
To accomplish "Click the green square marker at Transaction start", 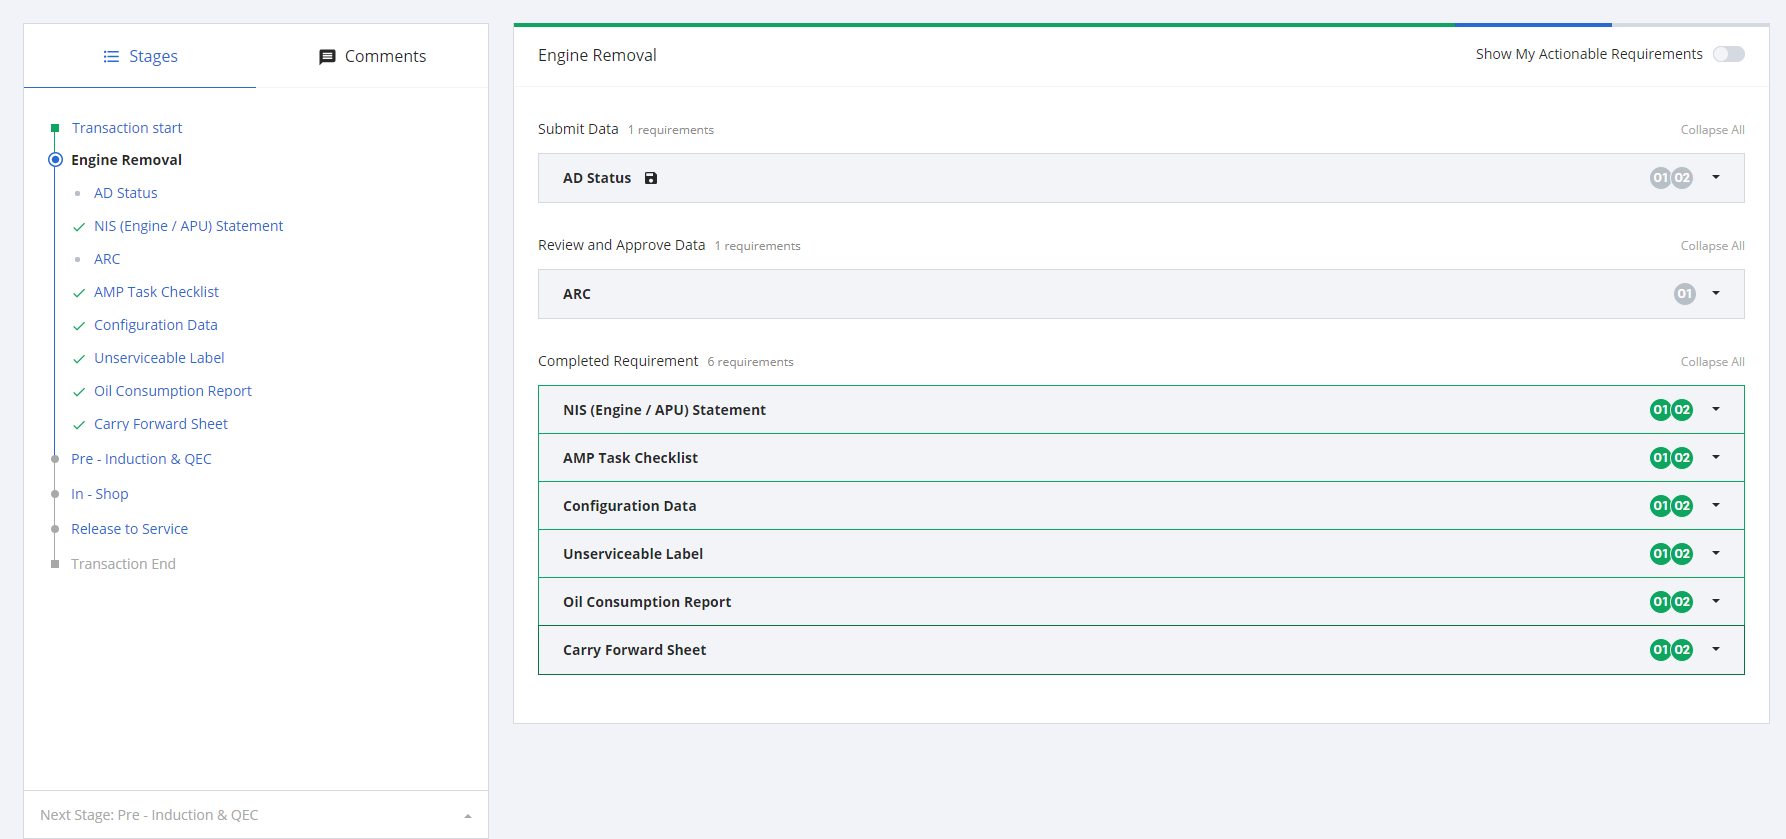I will coord(55,128).
